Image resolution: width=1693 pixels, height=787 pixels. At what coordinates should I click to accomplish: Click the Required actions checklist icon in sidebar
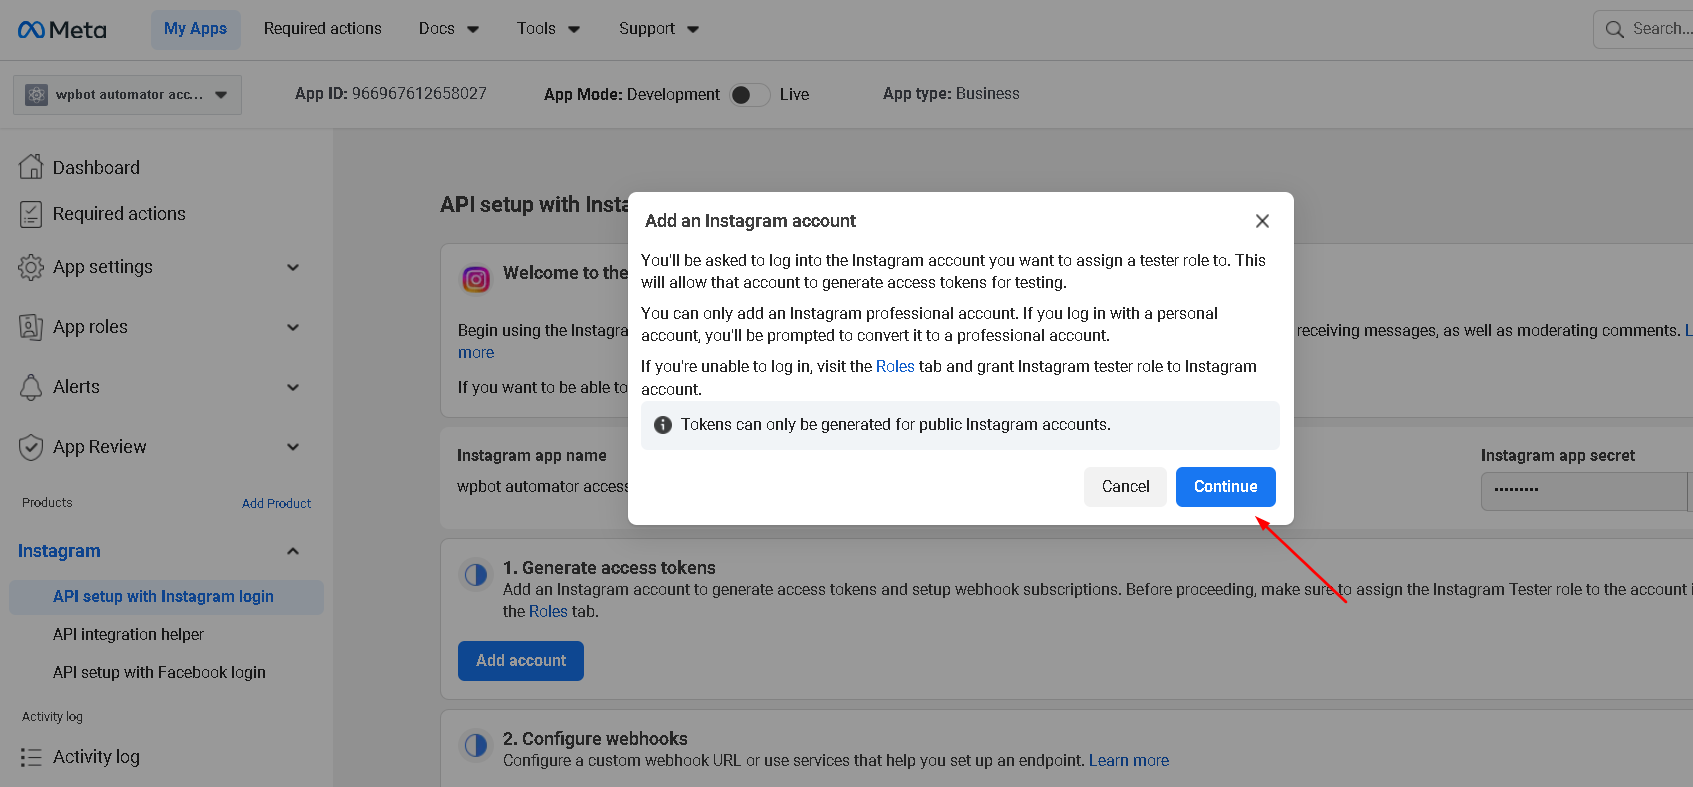31,214
